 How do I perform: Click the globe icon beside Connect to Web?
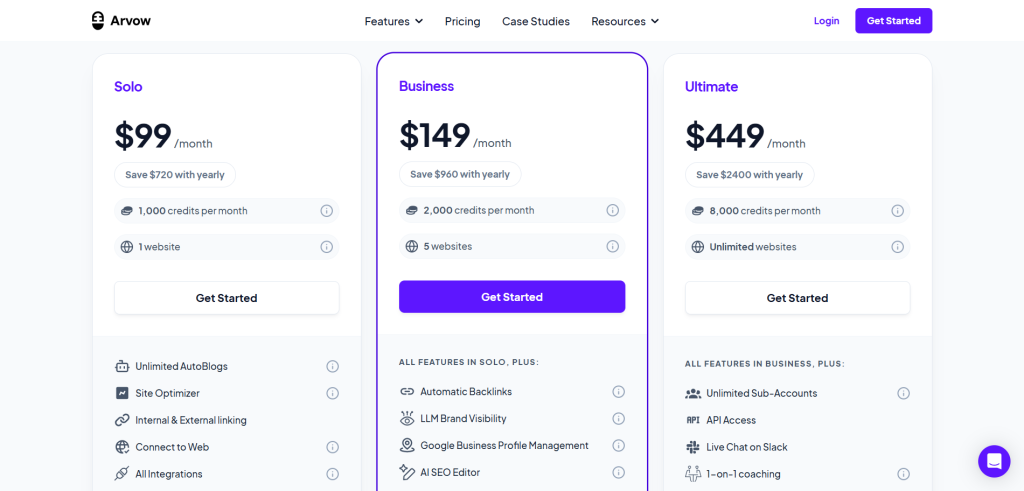click(122, 447)
